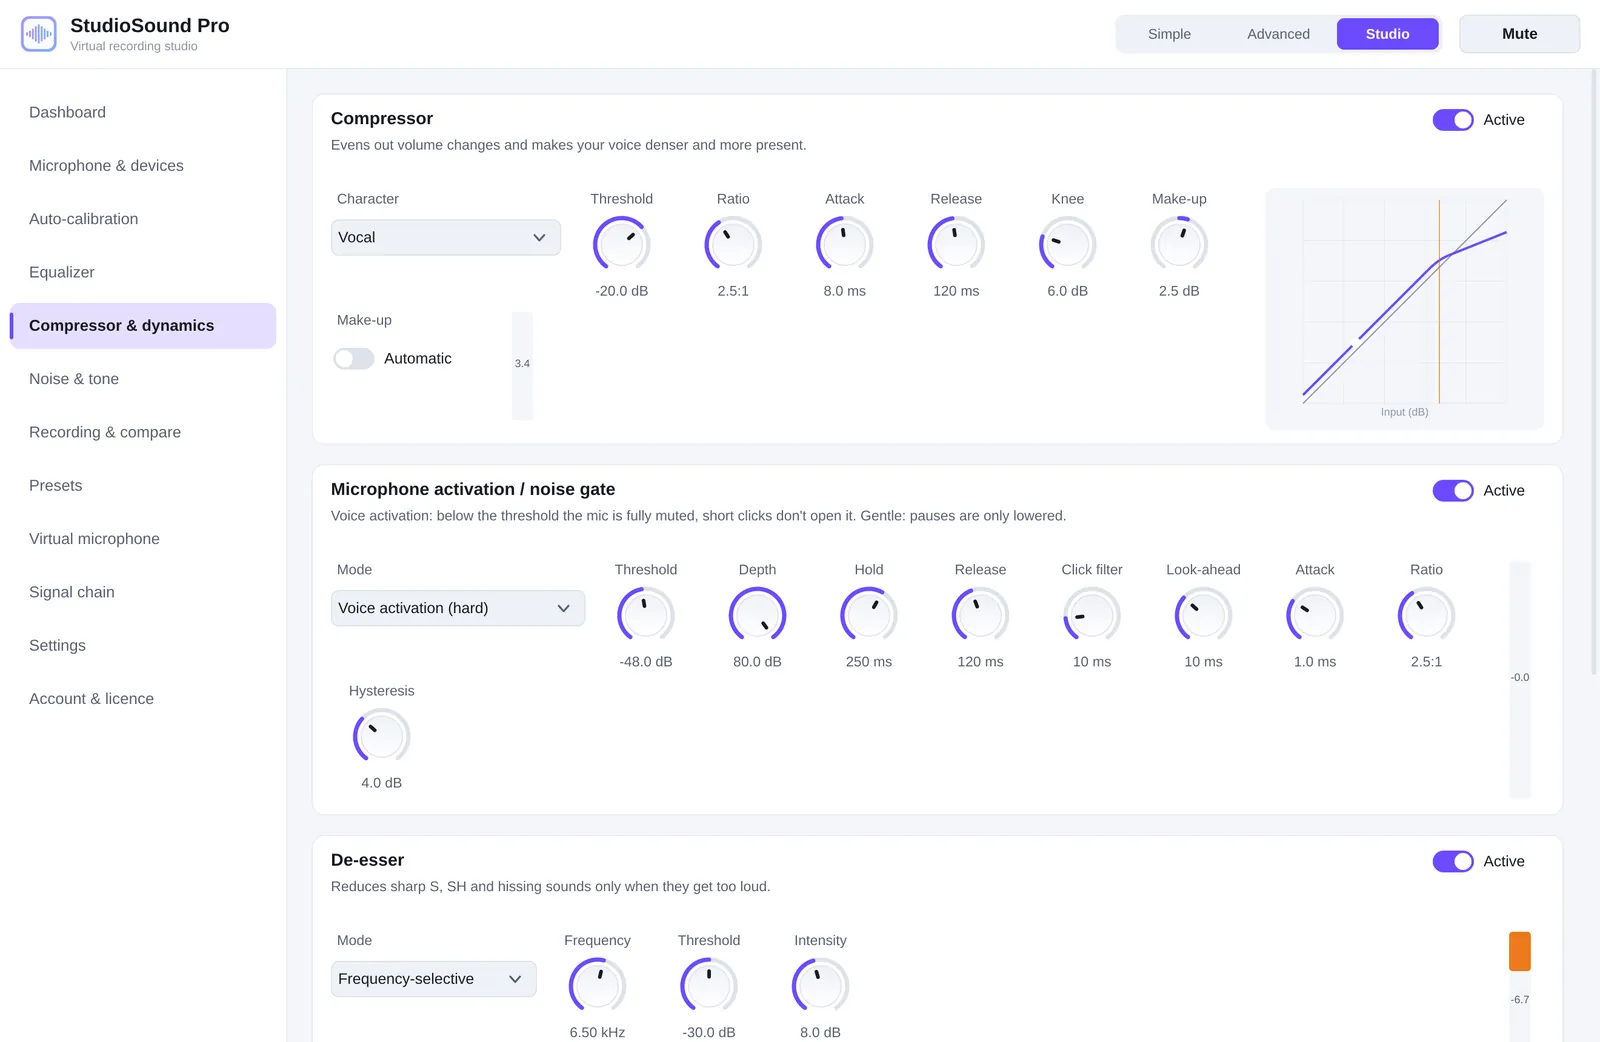Click the Click filter knob

point(1092,616)
